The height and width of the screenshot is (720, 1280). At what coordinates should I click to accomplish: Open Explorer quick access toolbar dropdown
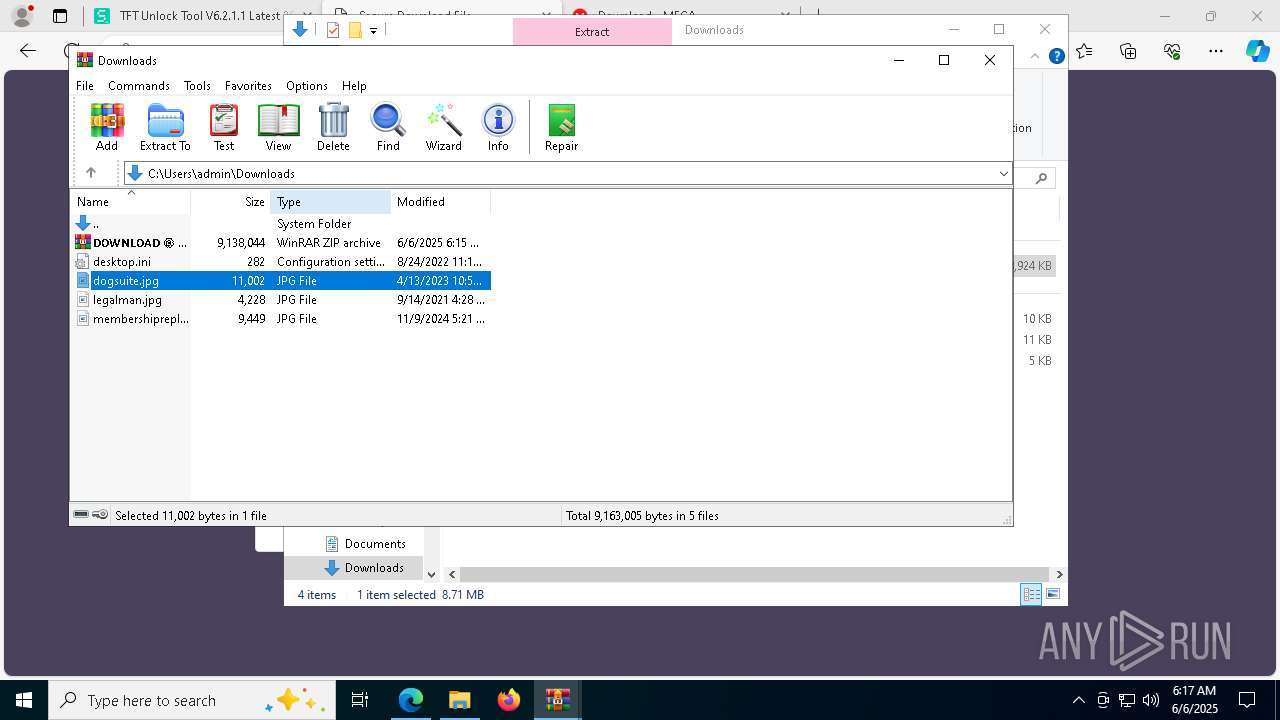point(373,31)
